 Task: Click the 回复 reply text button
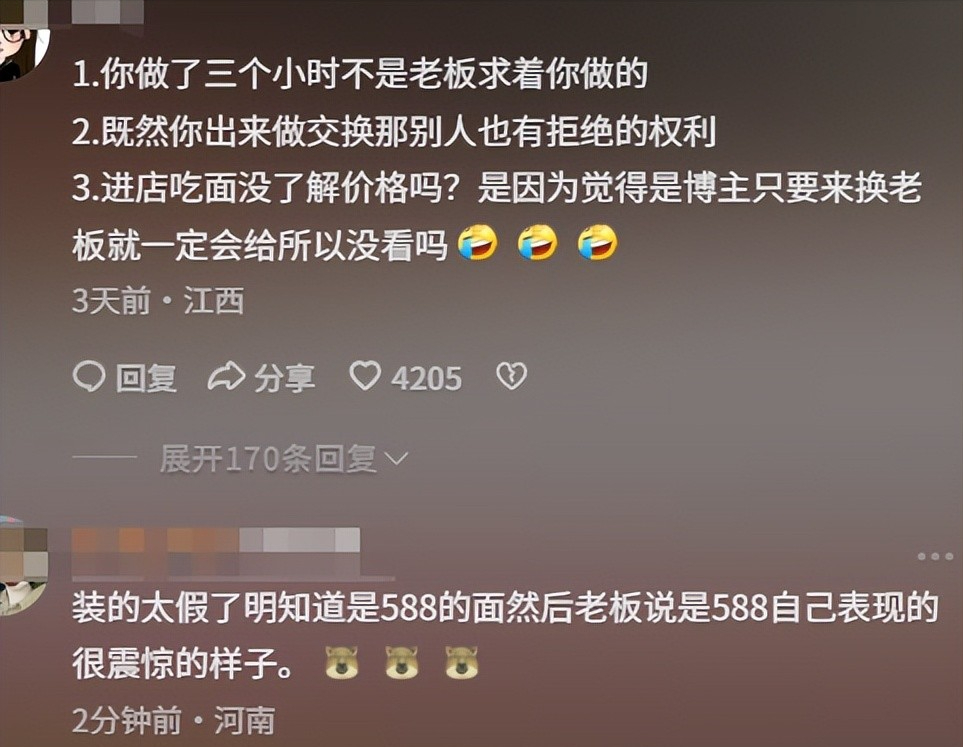(147, 377)
